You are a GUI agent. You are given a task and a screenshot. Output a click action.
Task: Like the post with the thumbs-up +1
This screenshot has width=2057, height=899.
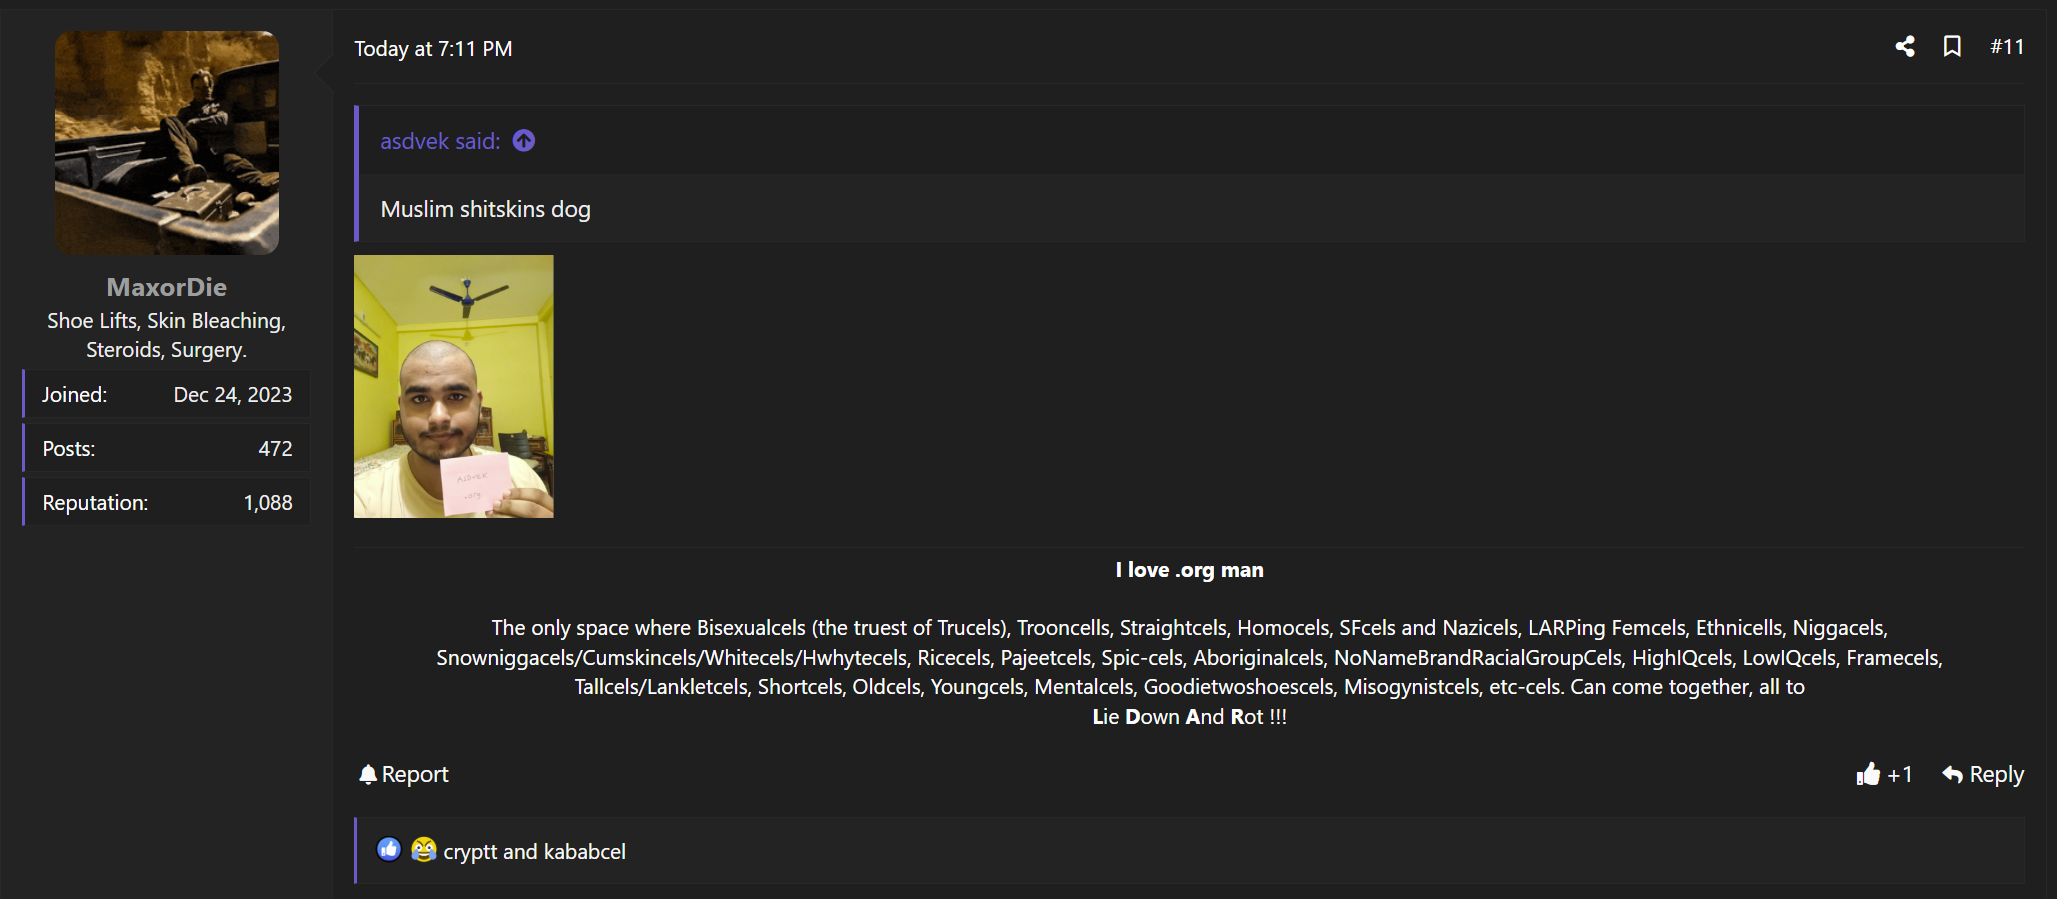tap(1883, 774)
